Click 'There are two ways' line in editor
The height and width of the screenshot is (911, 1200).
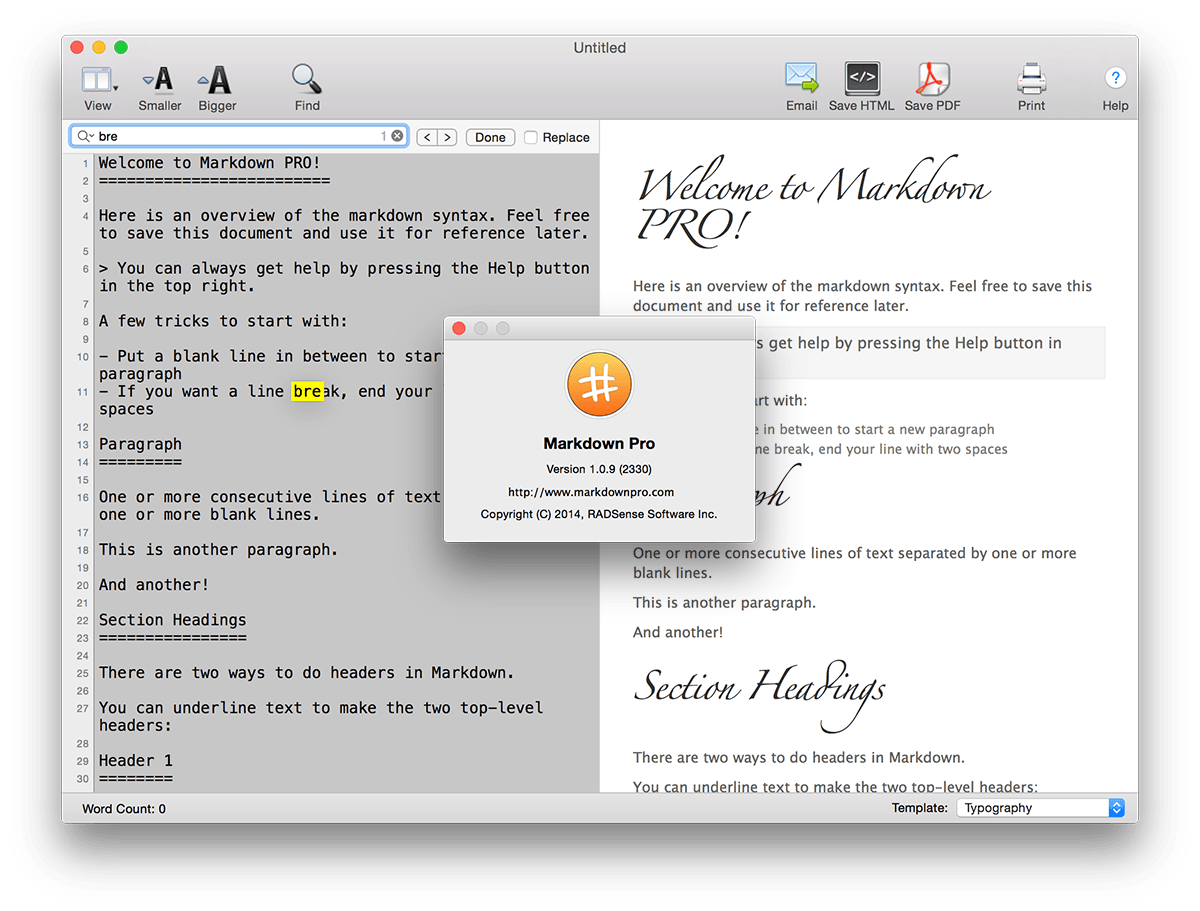tap(306, 672)
